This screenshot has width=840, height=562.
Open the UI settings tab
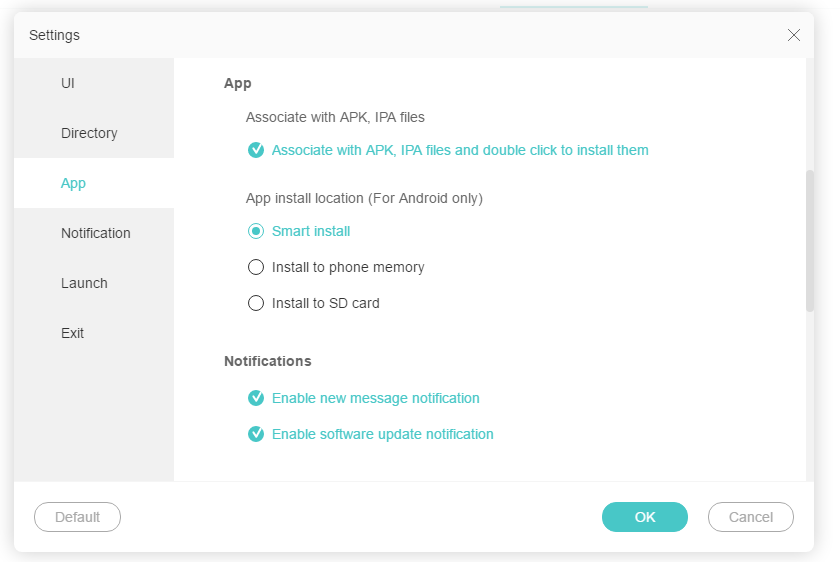pos(68,83)
